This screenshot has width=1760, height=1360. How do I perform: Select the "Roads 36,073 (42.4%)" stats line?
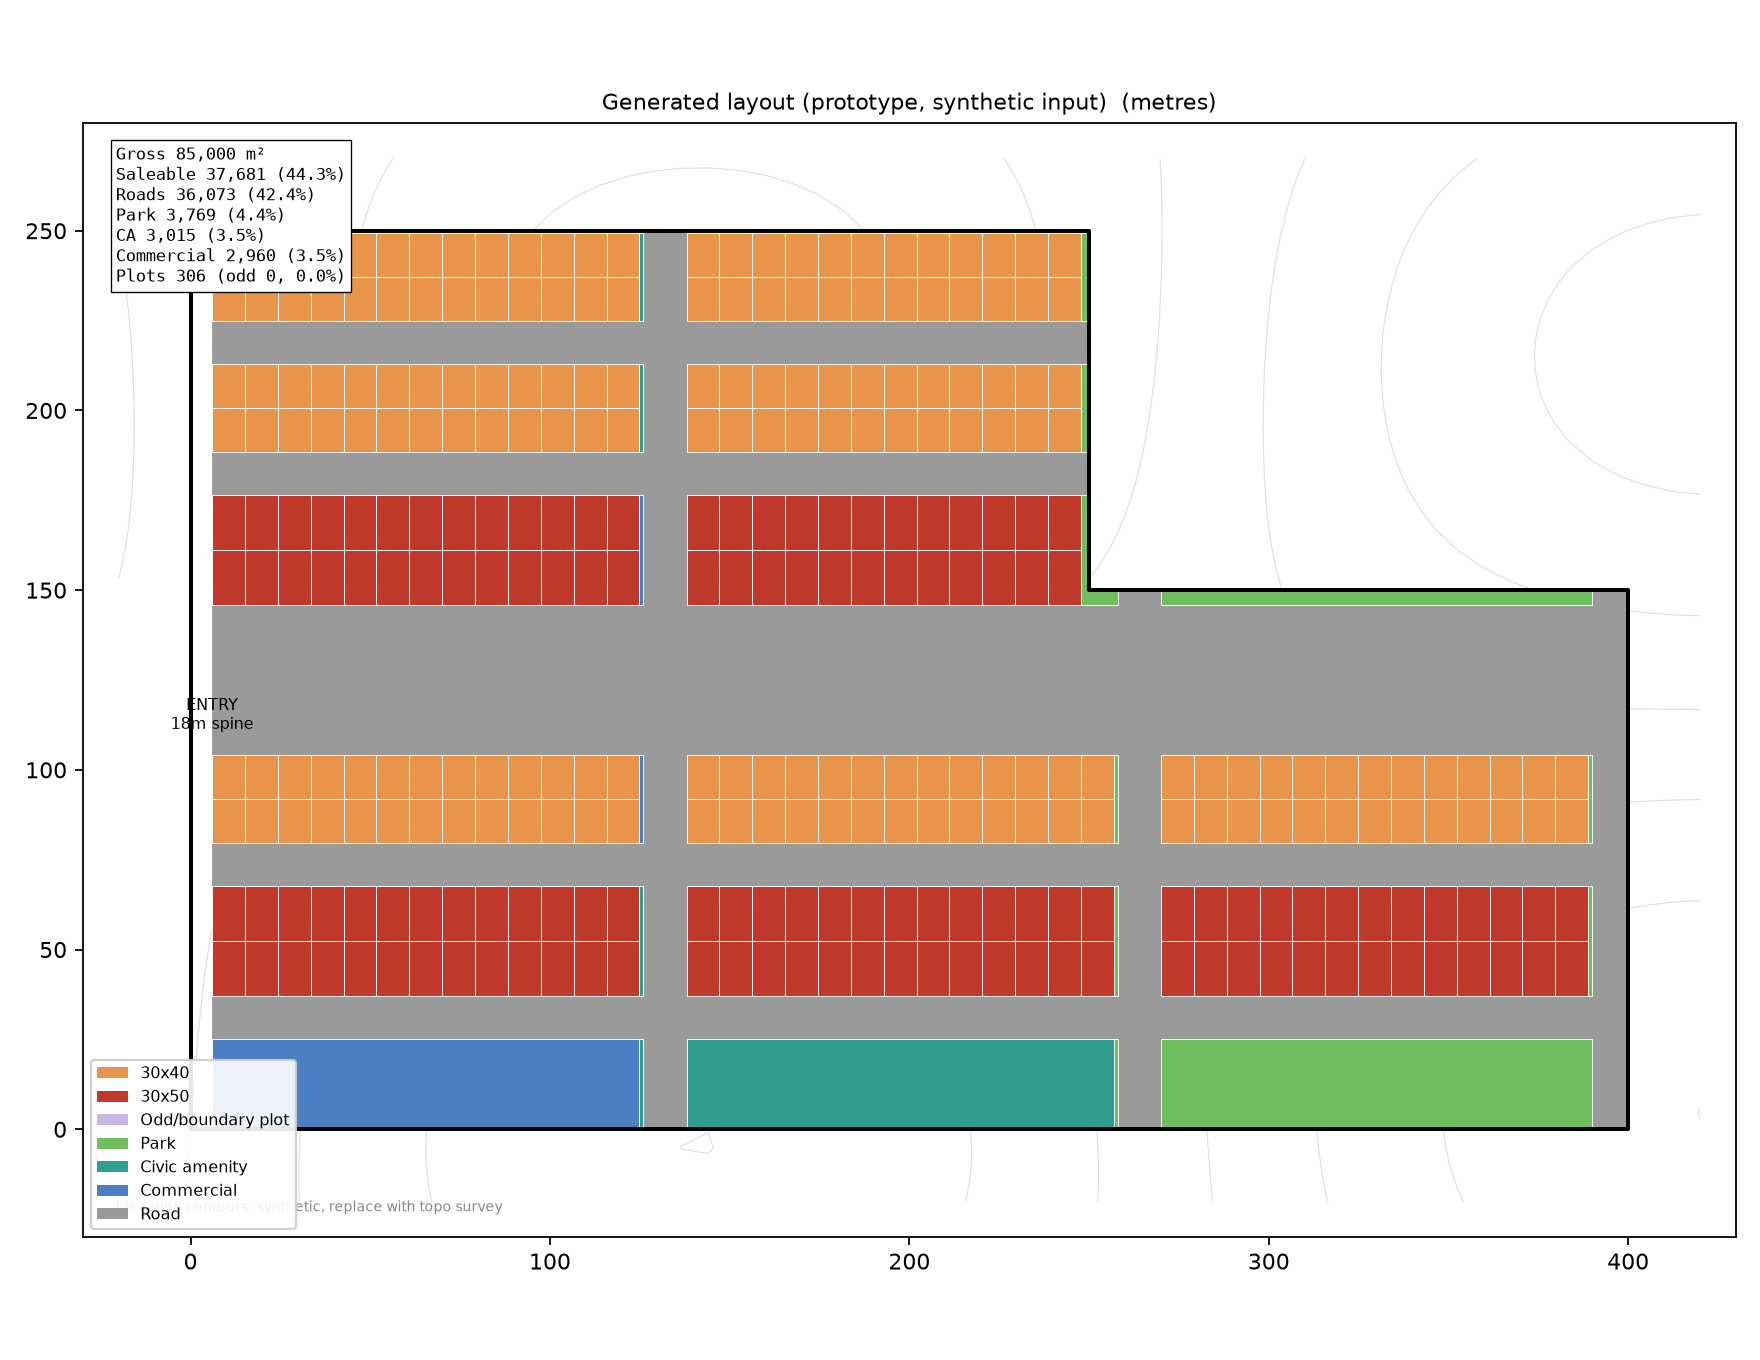pyautogui.click(x=215, y=194)
